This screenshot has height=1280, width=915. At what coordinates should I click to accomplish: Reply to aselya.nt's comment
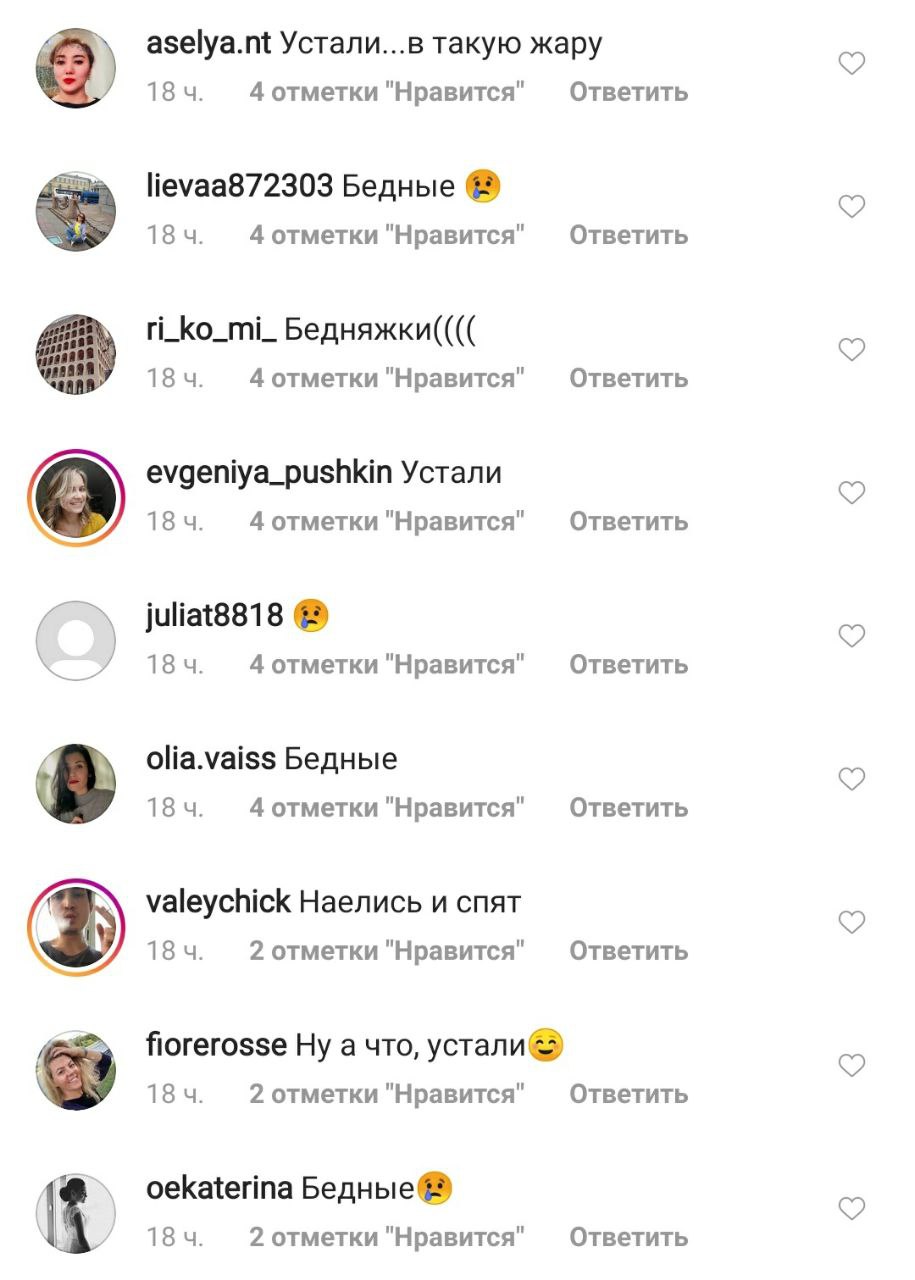pos(629,92)
